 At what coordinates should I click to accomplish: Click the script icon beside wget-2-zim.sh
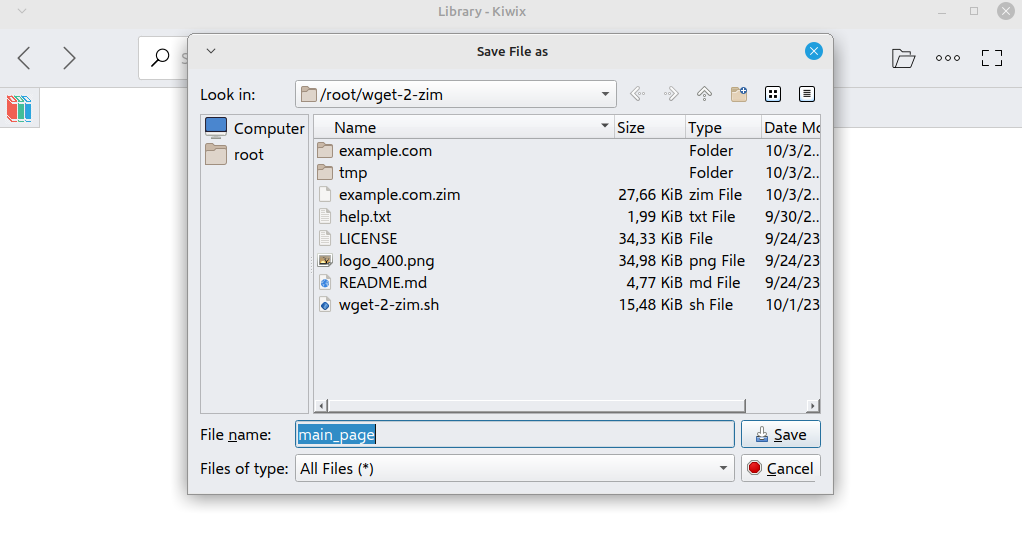(x=325, y=304)
